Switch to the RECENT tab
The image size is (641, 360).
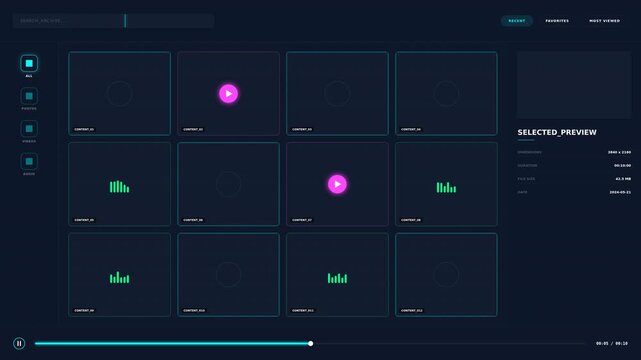tap(517, 21)
